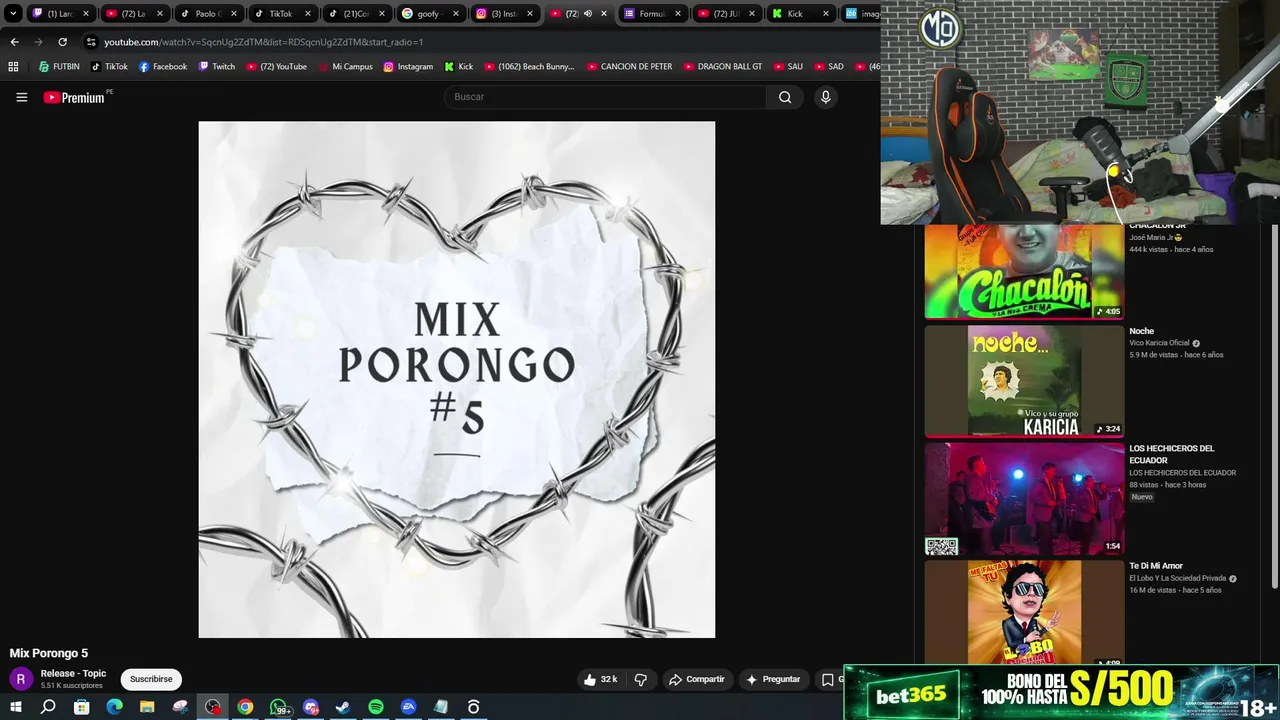Open the CANCION DE PETER bookmark
Image resolution: width=1280 pixels, height=720 pixels.
(x=629, y=67)
